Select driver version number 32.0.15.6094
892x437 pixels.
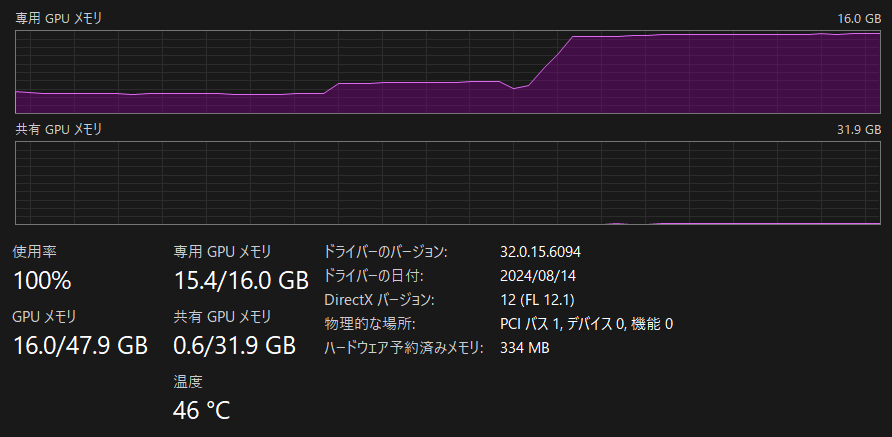click(x=552, y=252)
